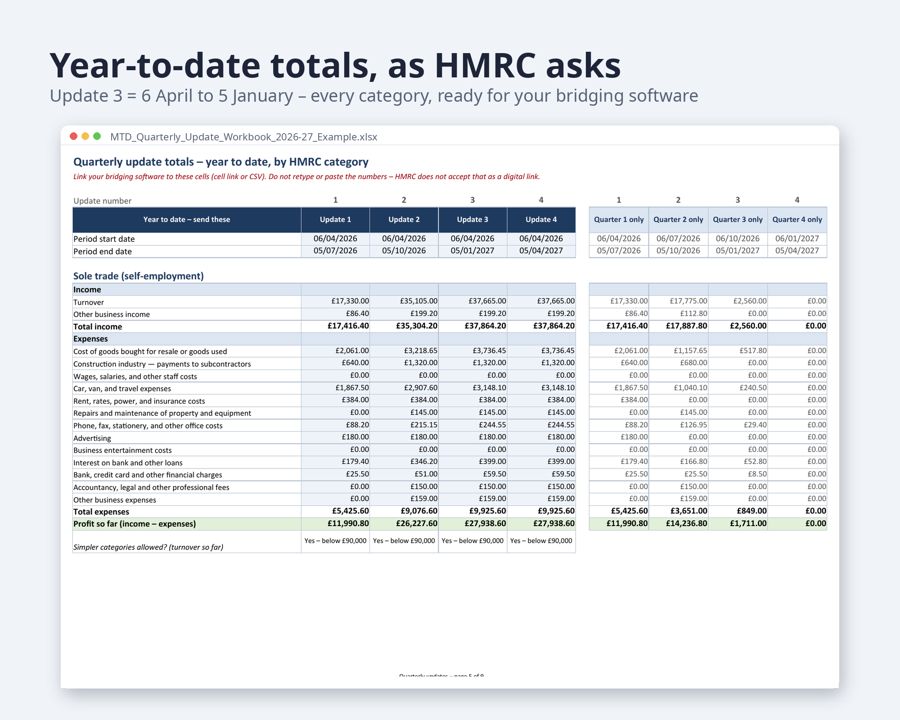The height and width of the screenshot is (720, 900).
Task: Select the 'Update 4' column header
Action: [x=541, y=219]
